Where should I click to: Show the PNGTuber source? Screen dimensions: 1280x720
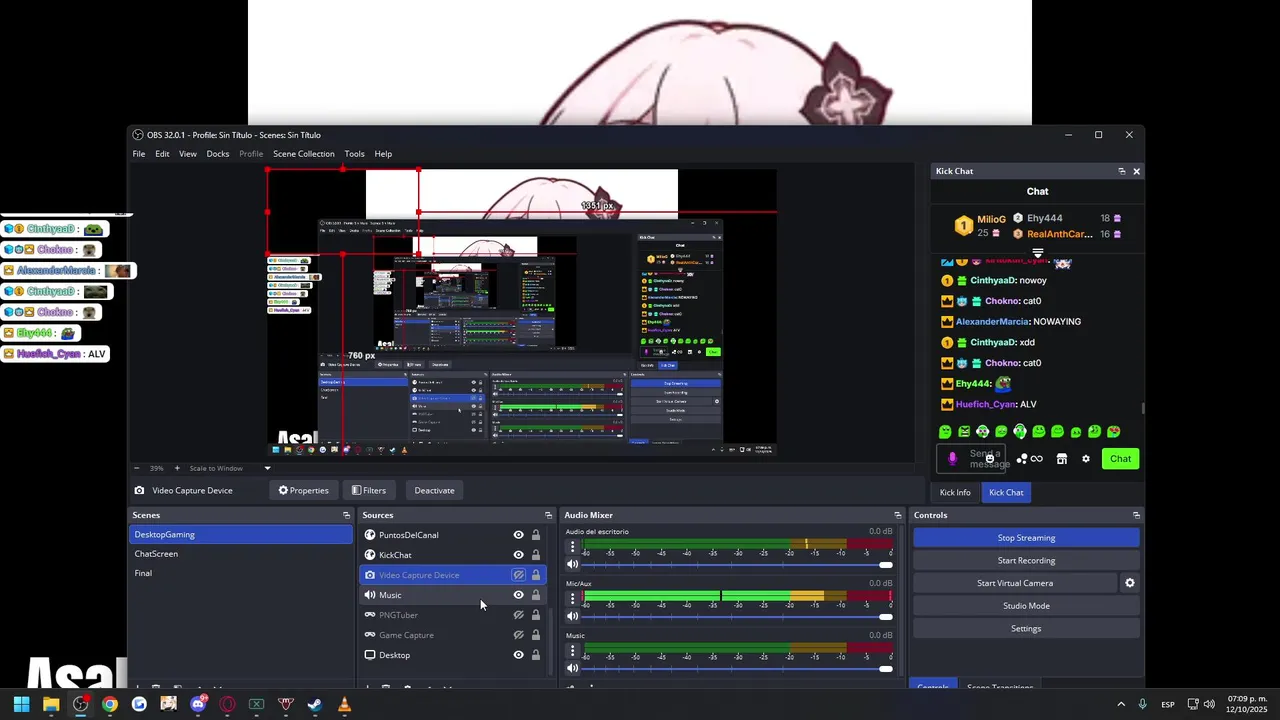pyautogui.click(x=518, y=615)
